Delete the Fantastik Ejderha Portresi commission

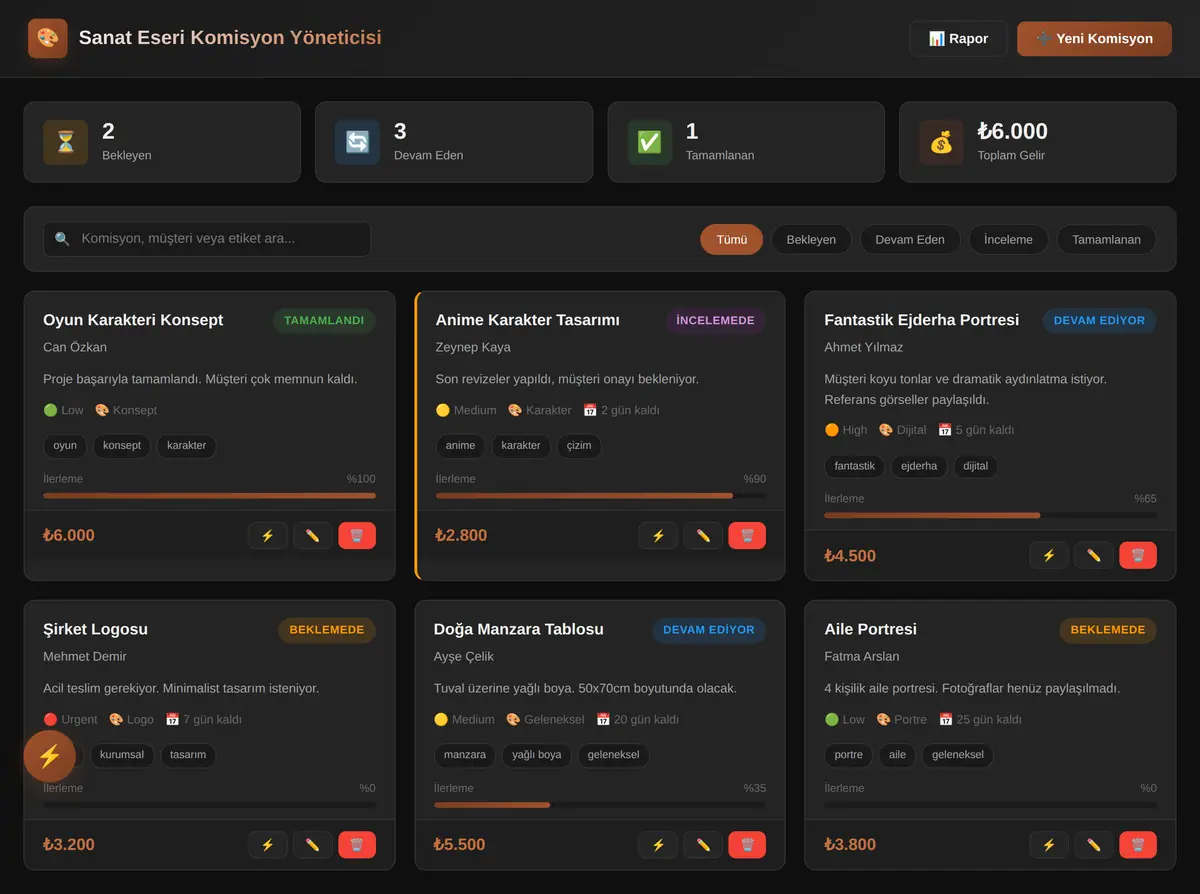(1138, 555)
